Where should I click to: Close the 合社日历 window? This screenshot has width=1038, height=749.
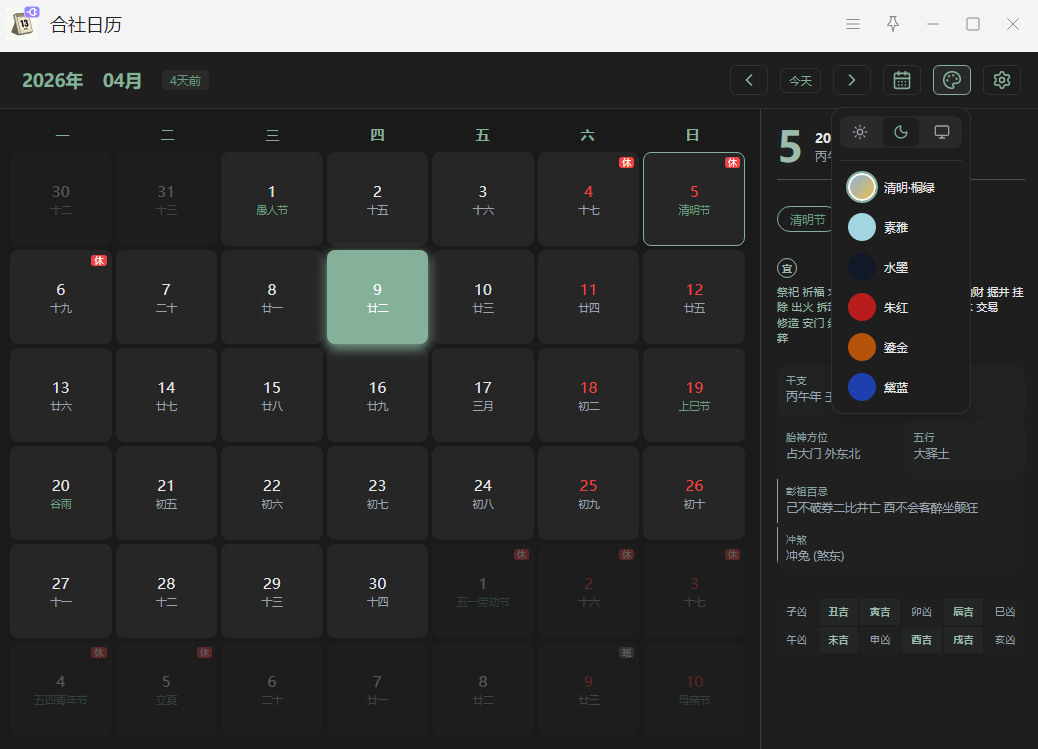tap(1013, 25)
